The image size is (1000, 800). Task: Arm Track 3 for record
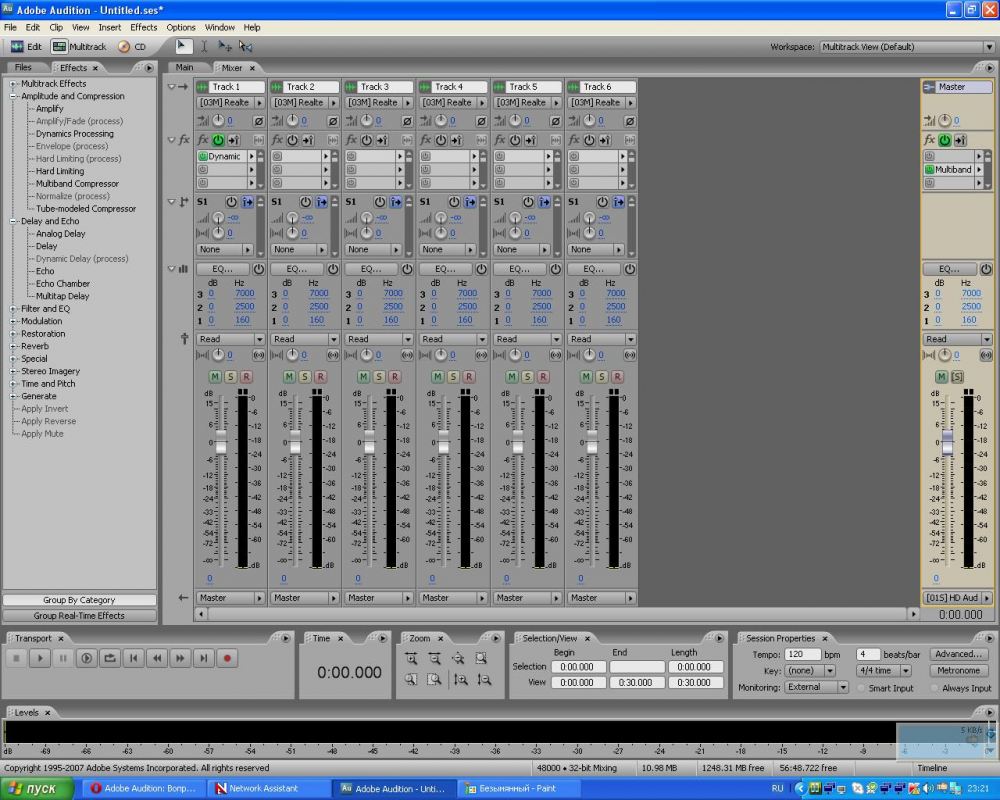tap(395, 377)
